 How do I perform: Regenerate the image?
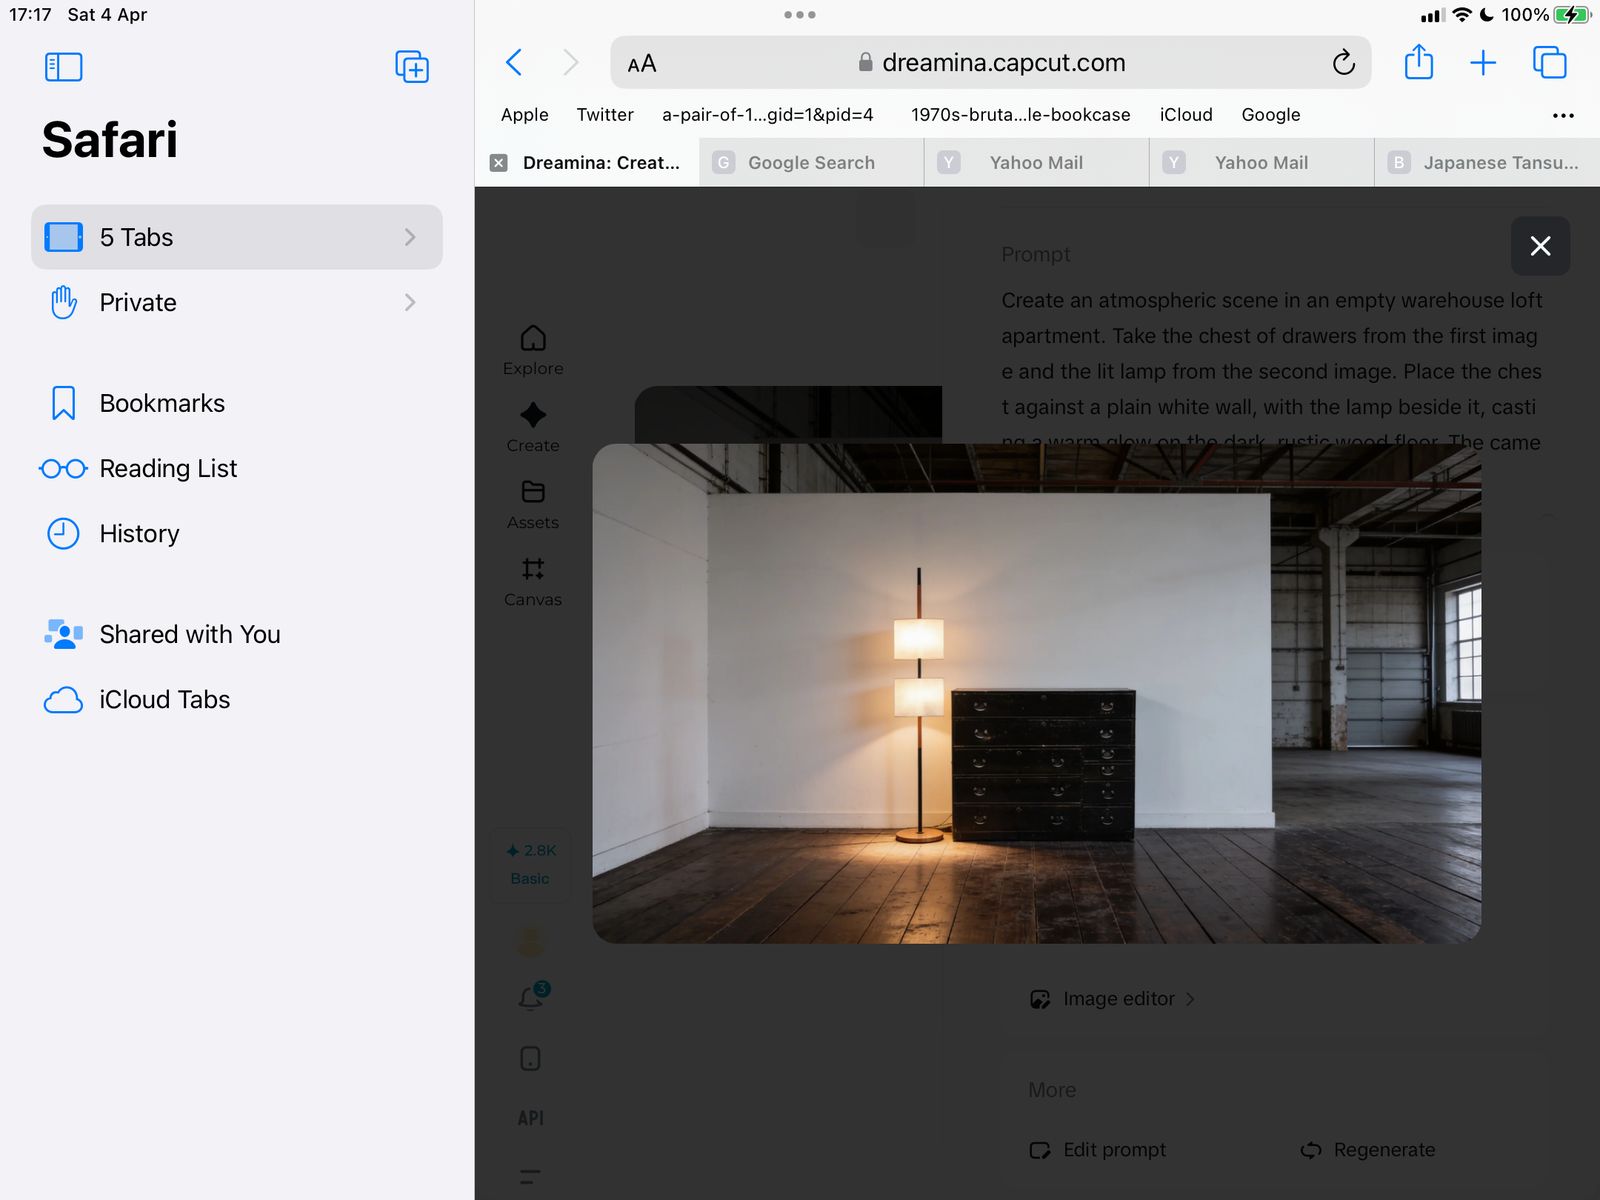coord(1368,1150)
